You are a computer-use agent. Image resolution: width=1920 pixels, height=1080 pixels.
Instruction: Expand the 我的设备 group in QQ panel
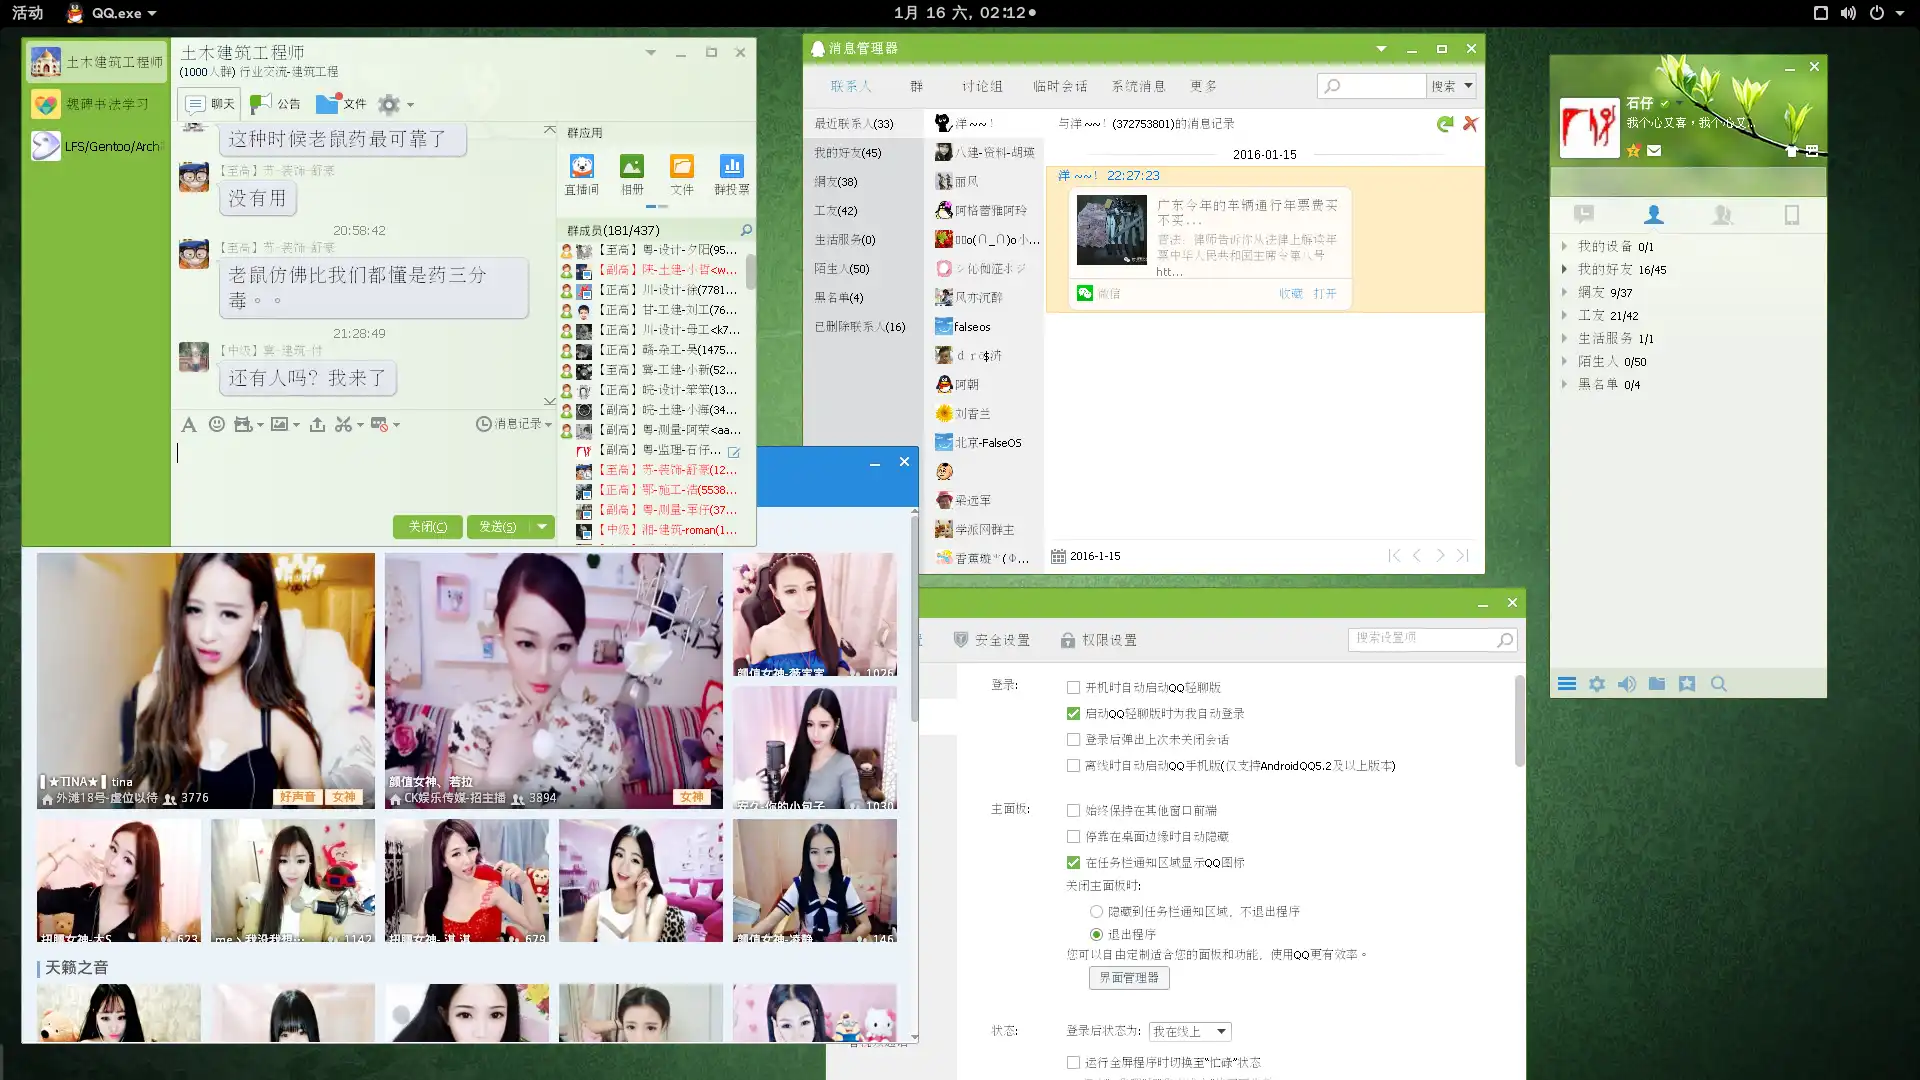point(1564,247)
